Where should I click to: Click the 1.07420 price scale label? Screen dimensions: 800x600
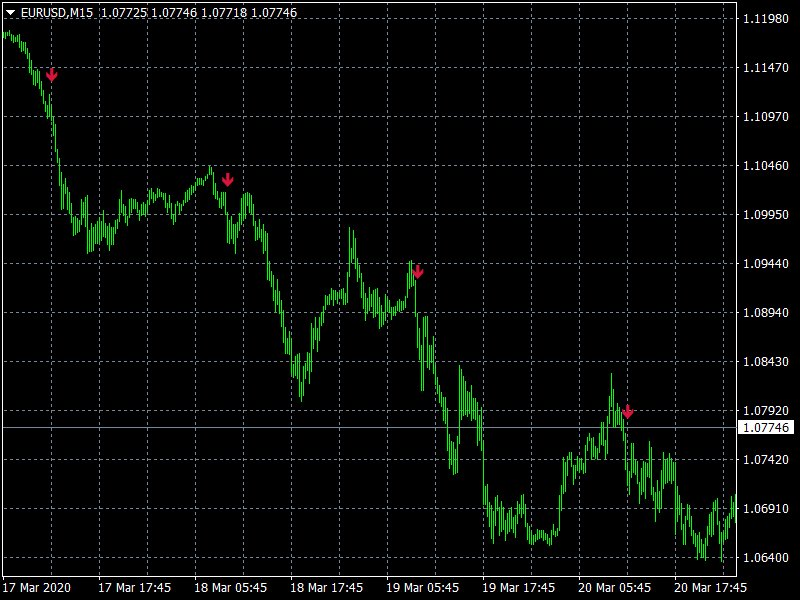(x=766, y=460)
